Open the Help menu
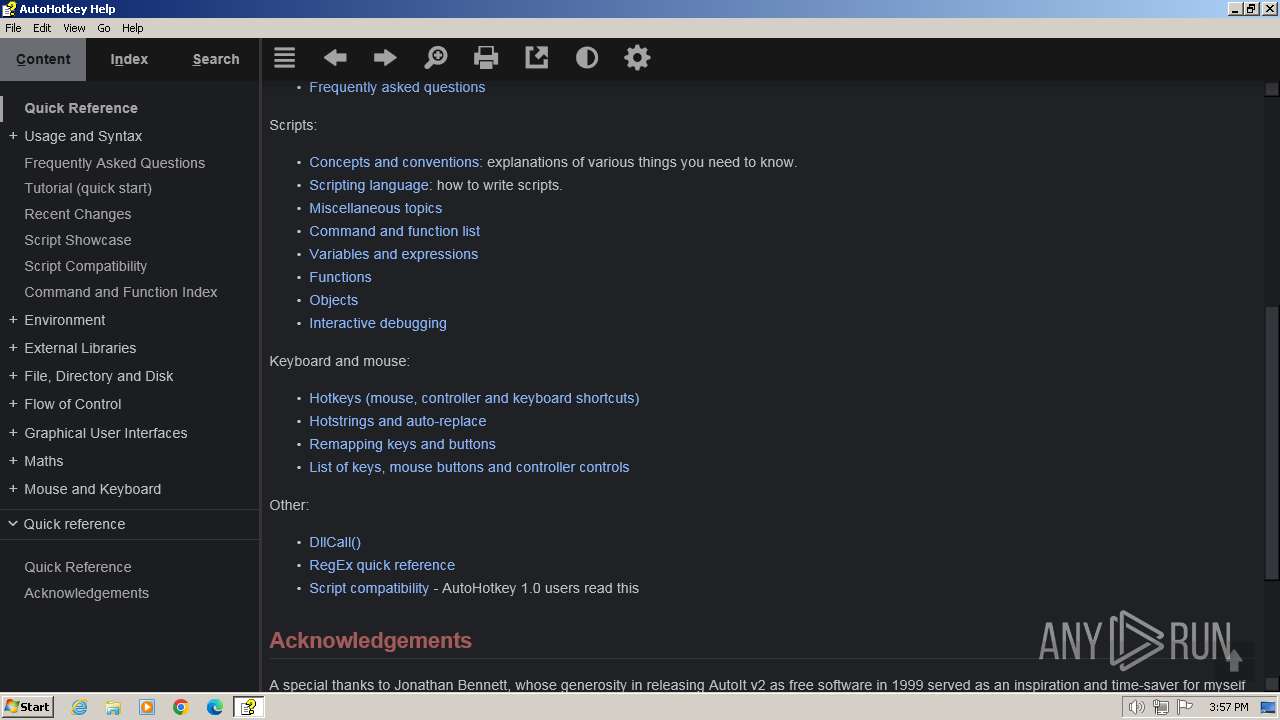The image size is (1280, 720). click(132, 28)
